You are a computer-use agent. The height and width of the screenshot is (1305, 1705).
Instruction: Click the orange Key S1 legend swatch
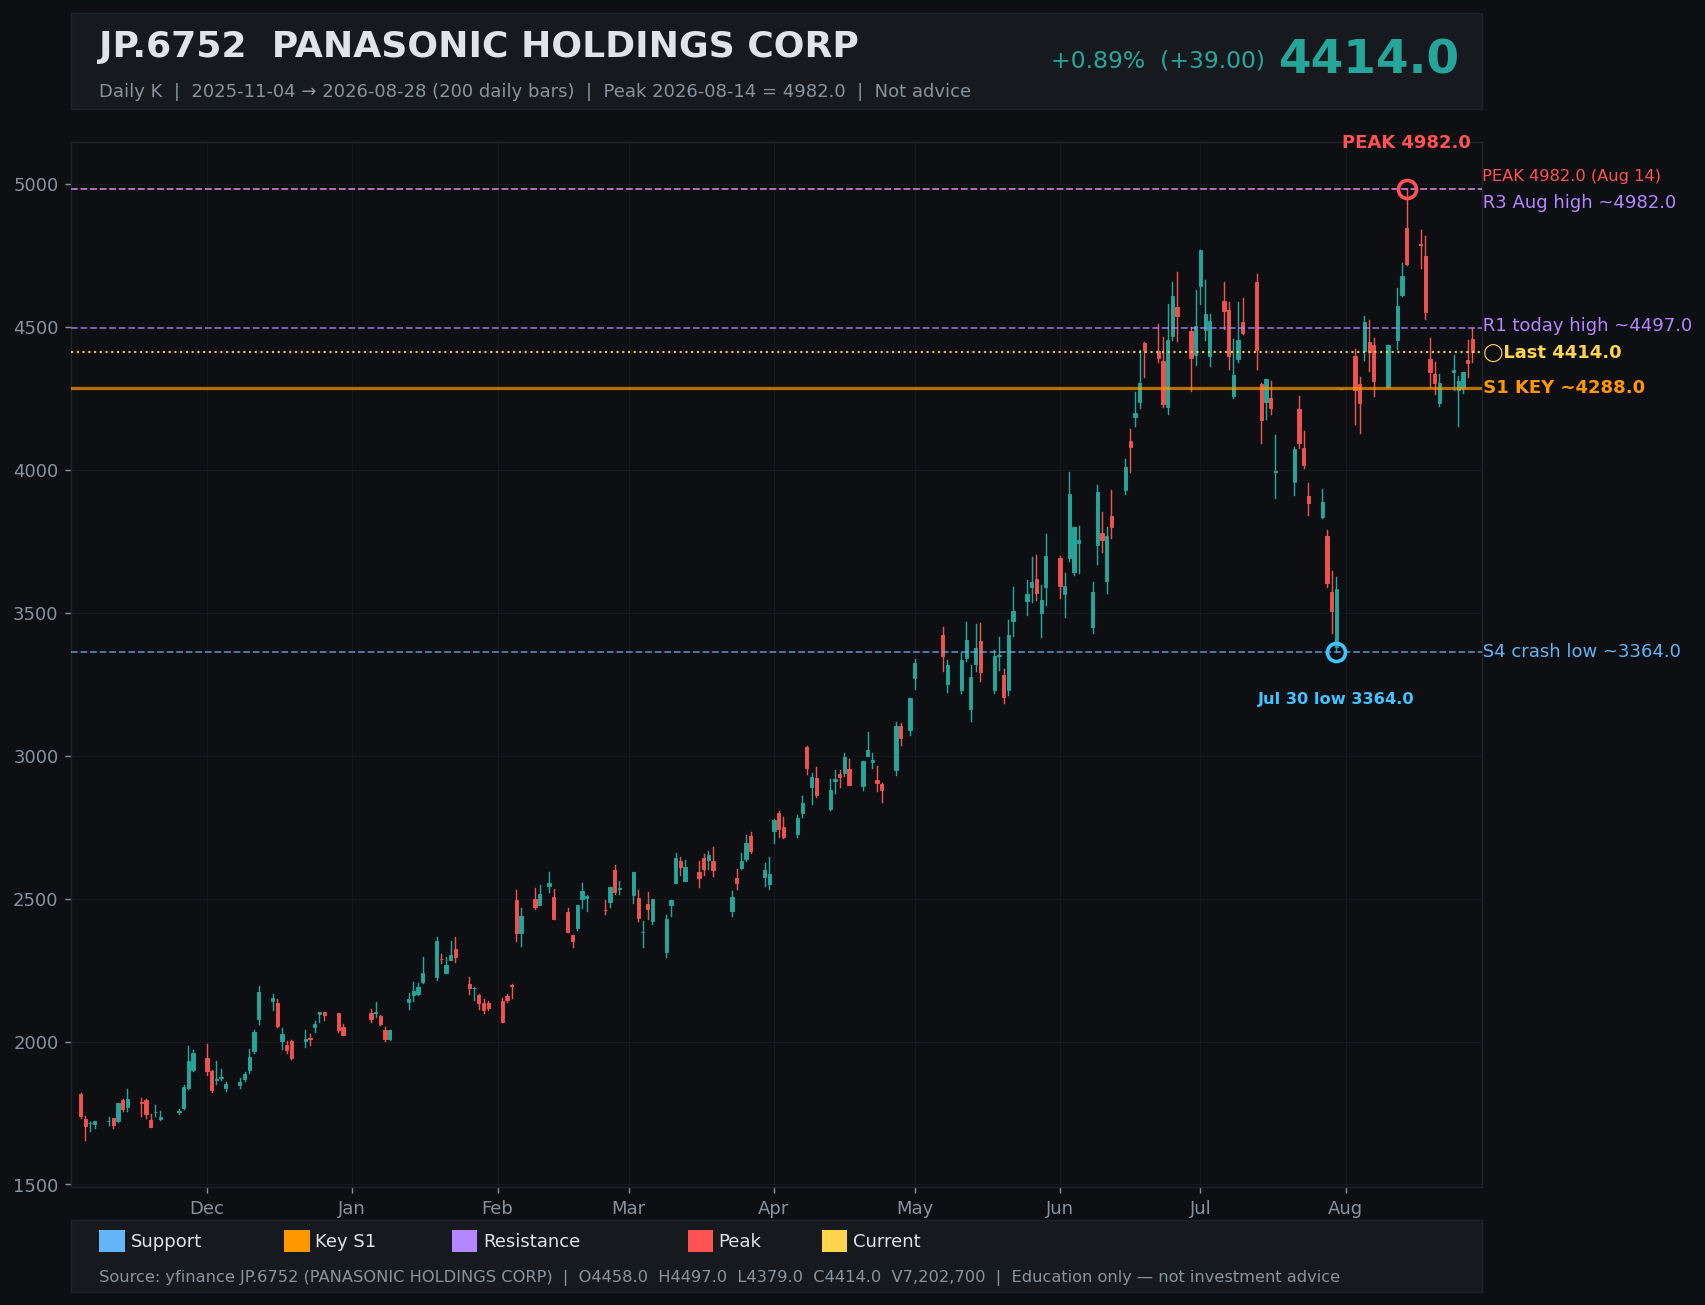pyautogui.click(x=297, y=1241)
